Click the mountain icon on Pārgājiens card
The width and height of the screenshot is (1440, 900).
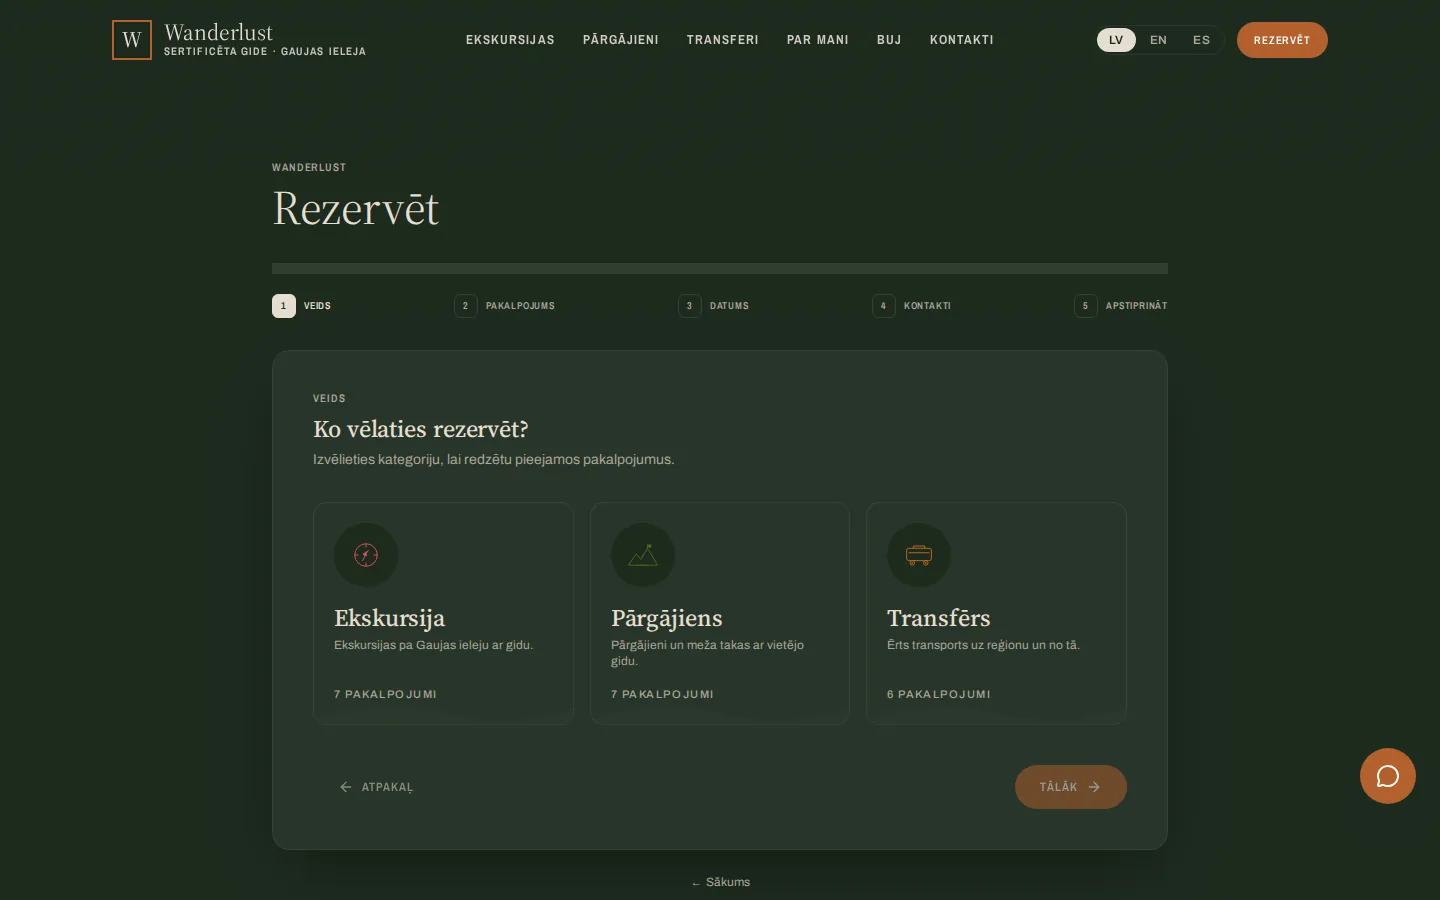pyautogui.click(x=643, y=555)
